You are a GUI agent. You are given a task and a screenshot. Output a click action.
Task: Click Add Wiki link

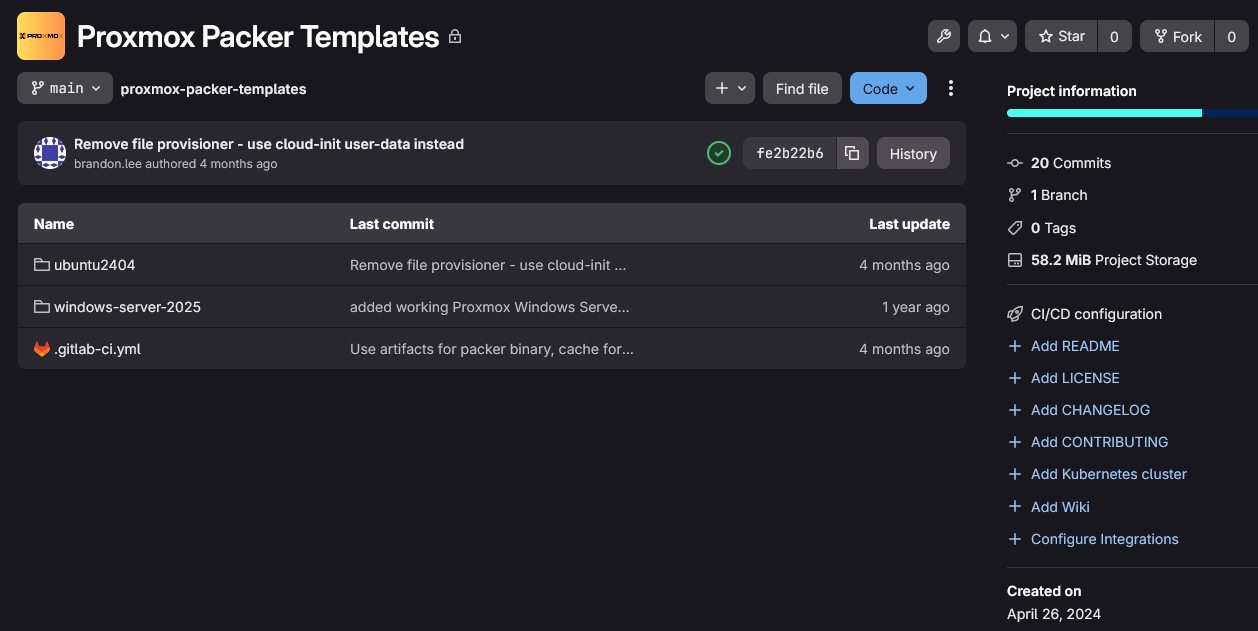pos(1060,507)
